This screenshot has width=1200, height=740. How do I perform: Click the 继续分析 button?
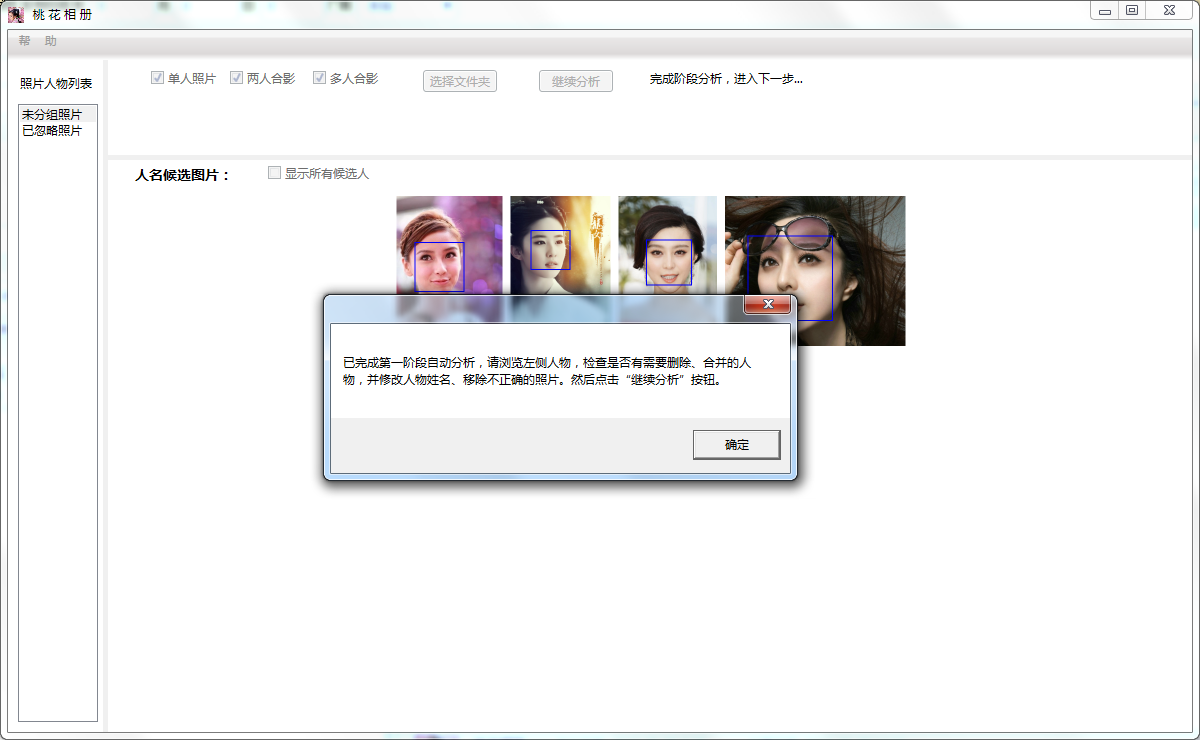[576, 82]
